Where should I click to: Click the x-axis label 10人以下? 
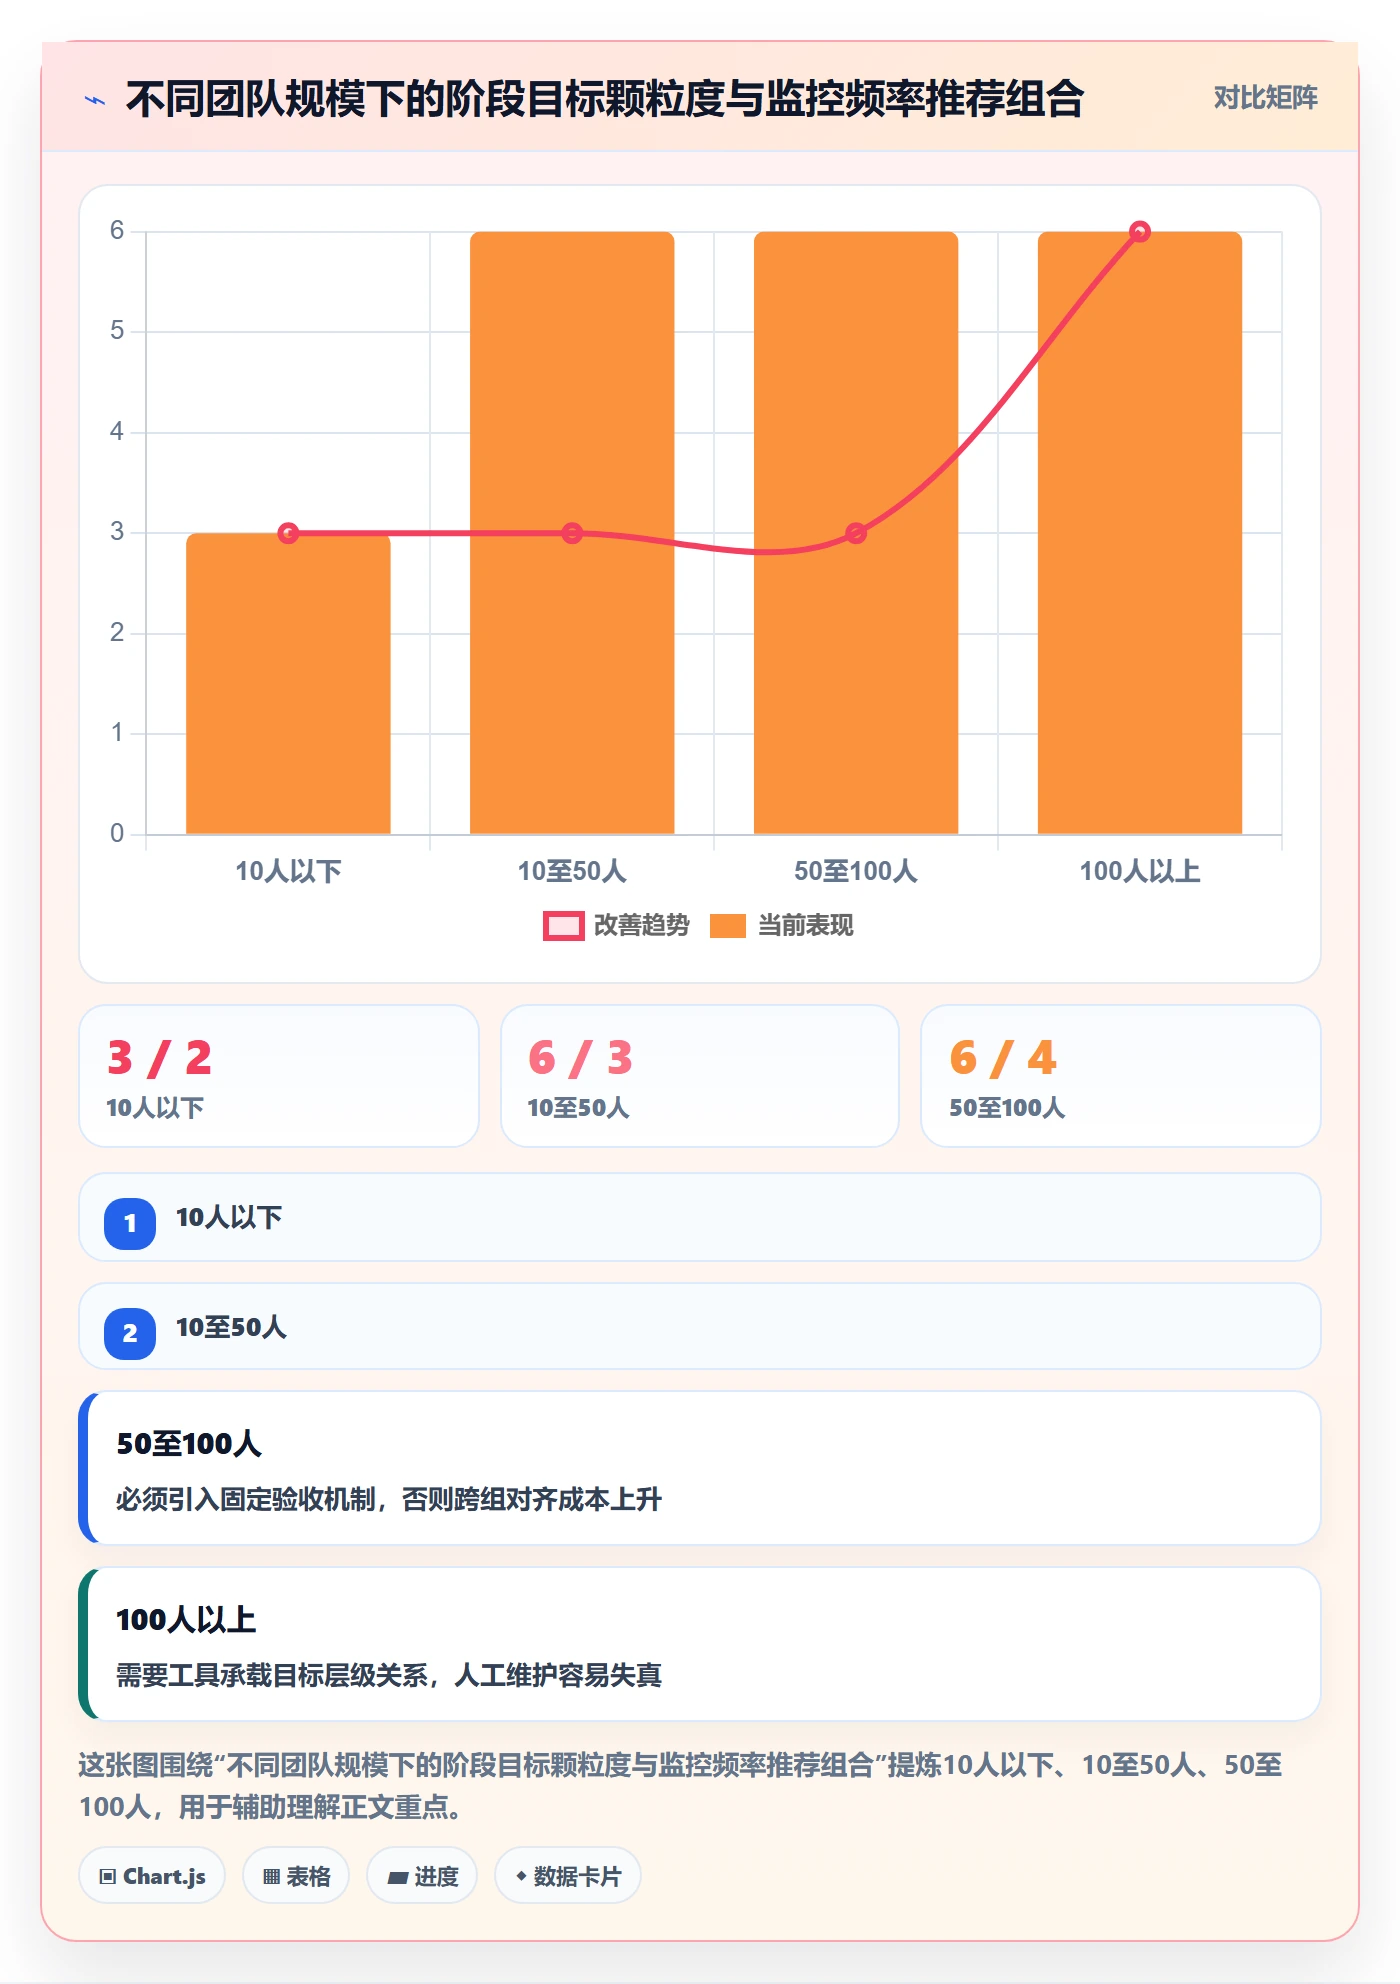click(x=288, y=871)
